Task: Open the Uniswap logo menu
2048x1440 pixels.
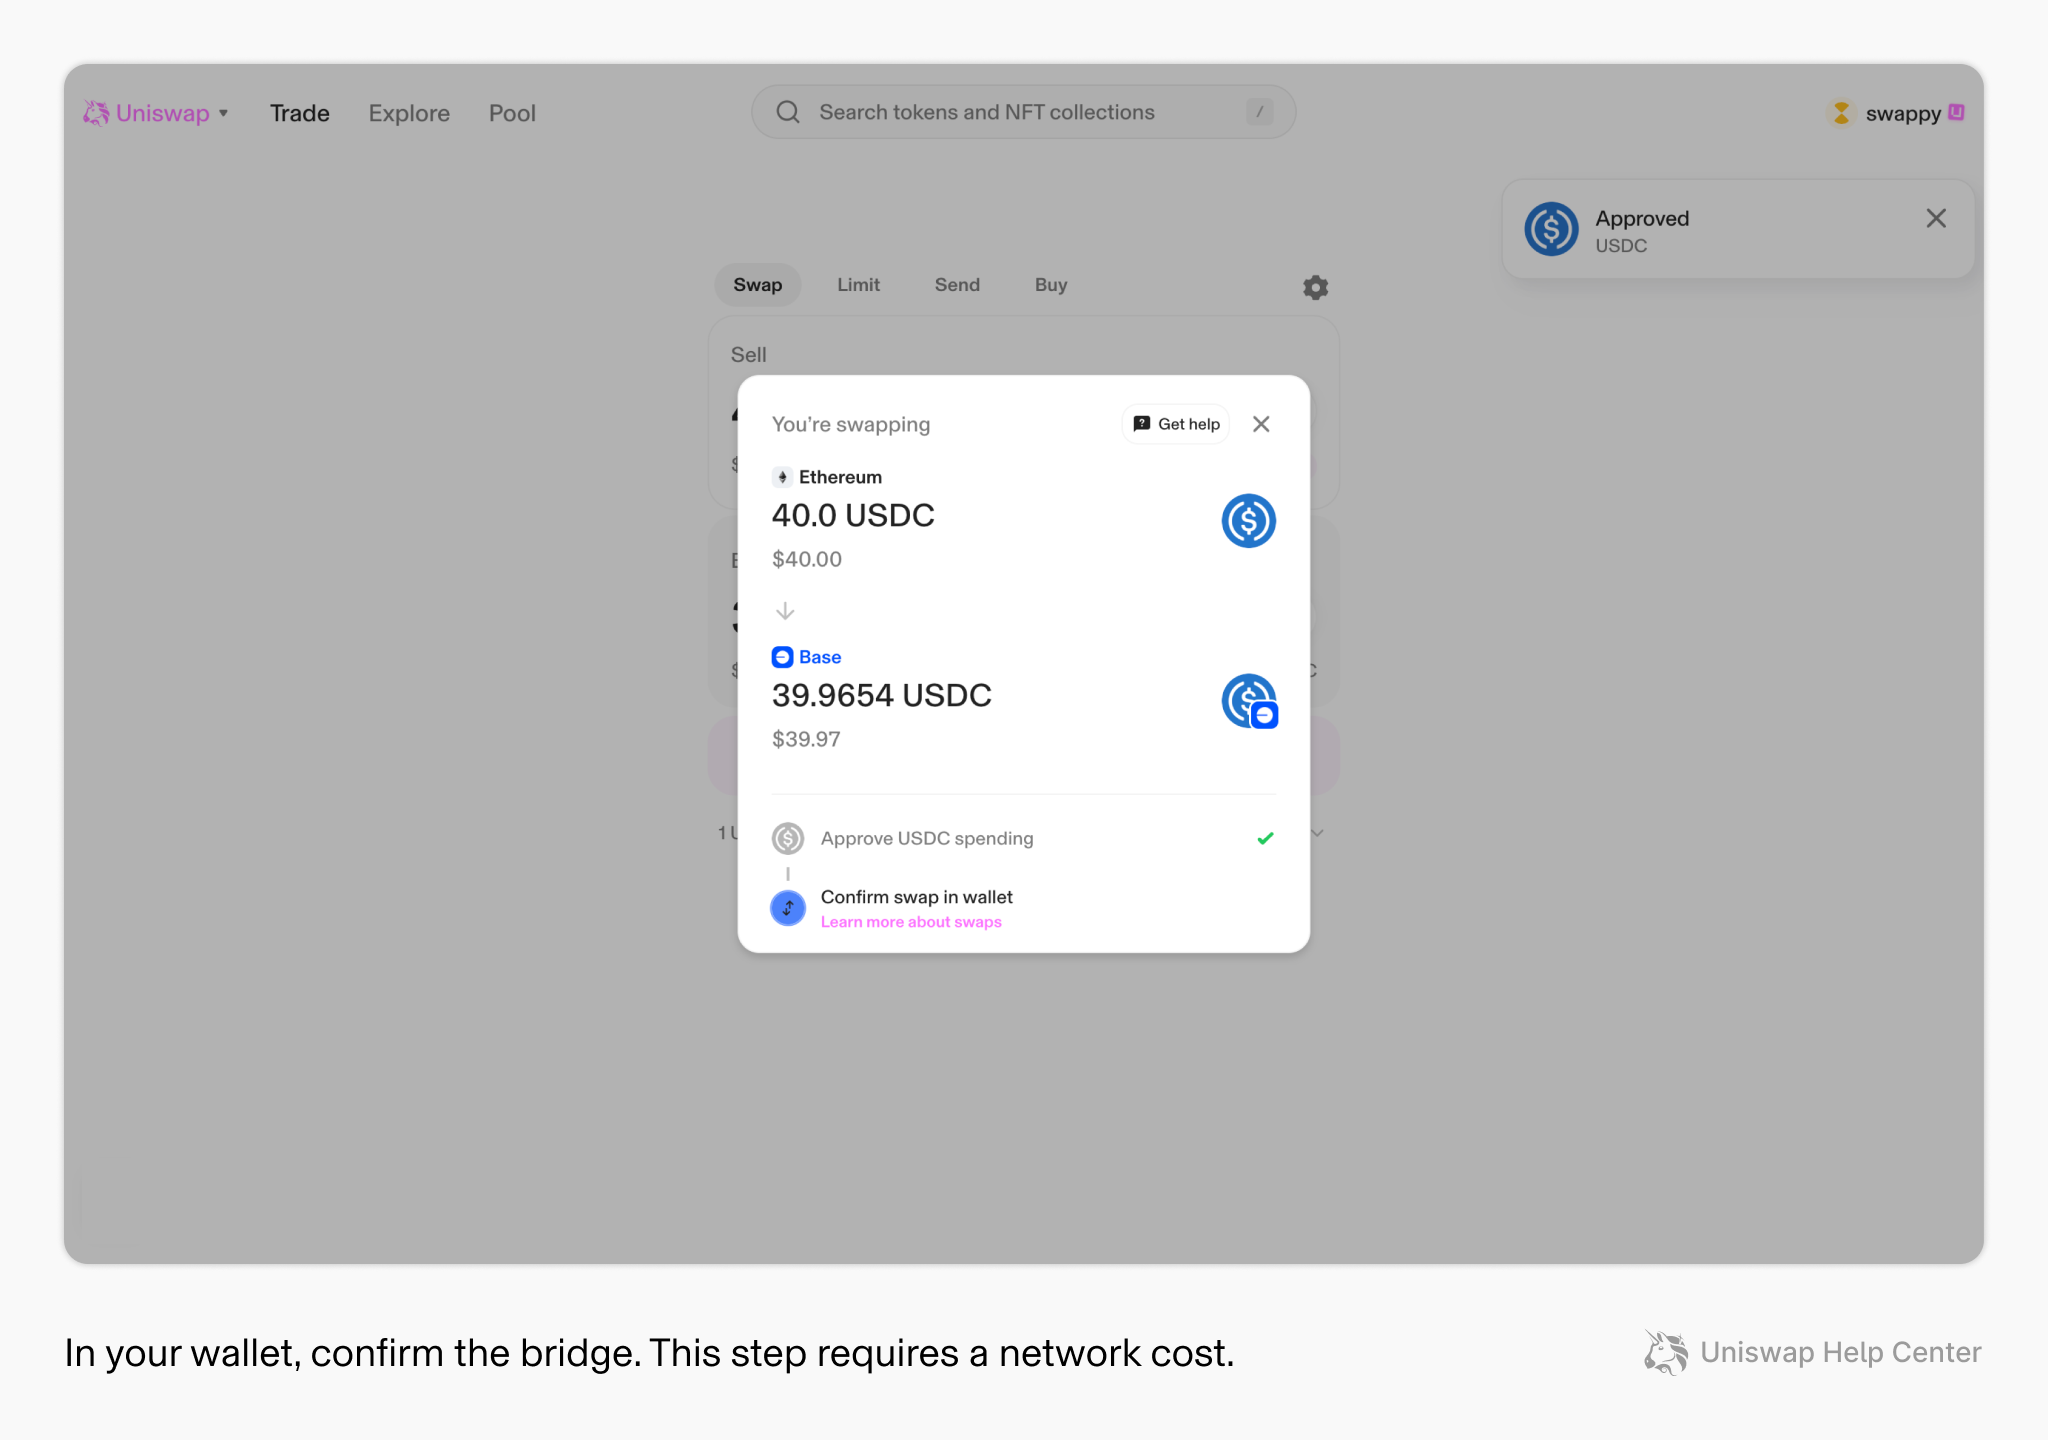Action: tap(156, 113)
